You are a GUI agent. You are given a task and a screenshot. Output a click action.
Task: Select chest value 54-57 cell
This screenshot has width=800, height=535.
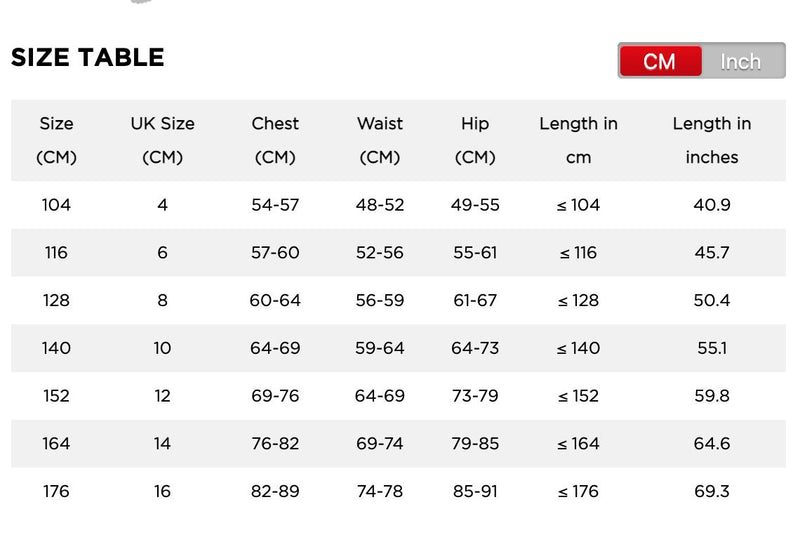tap(275, 205)
